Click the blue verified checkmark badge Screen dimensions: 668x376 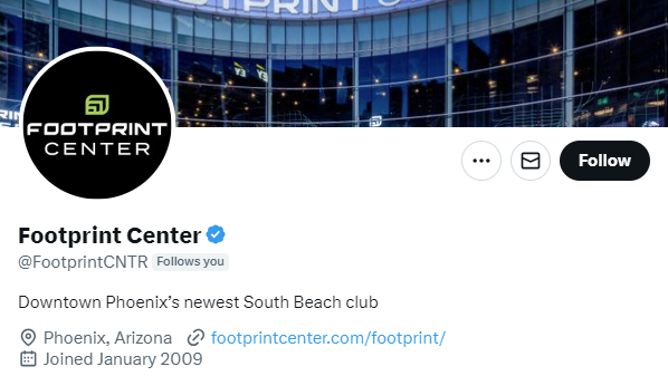coord(216,235)
